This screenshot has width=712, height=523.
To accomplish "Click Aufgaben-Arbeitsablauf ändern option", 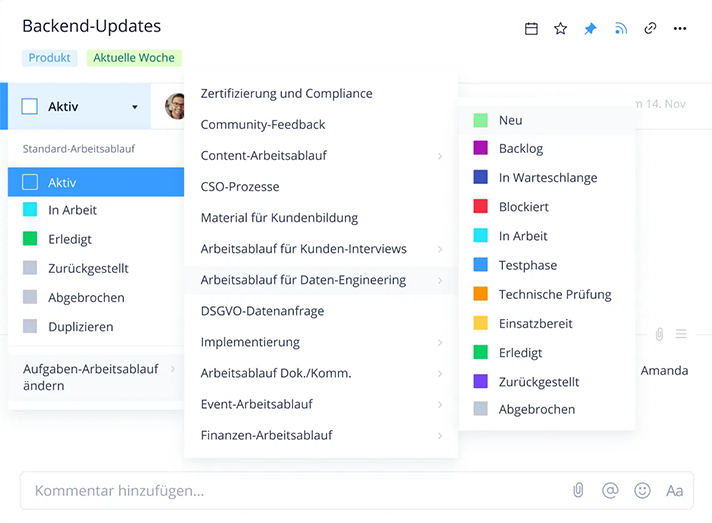I will point(91,377).
